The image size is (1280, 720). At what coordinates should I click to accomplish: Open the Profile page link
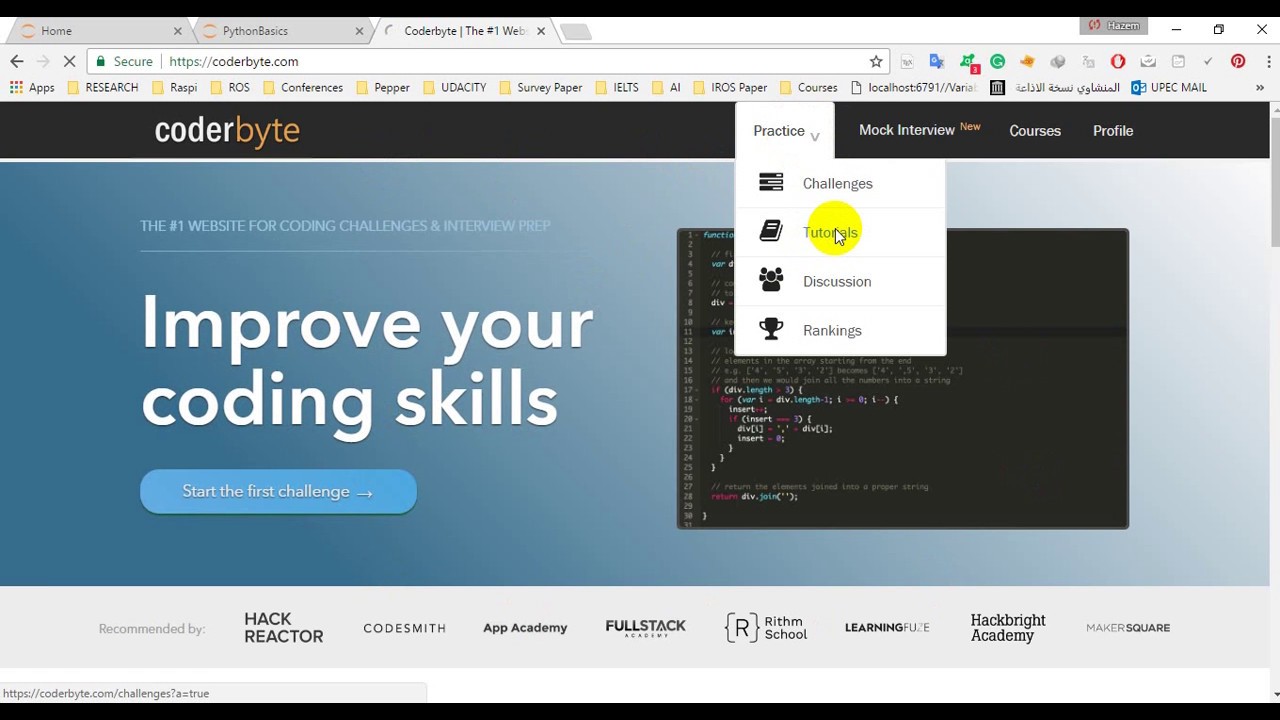[1113, 131]
